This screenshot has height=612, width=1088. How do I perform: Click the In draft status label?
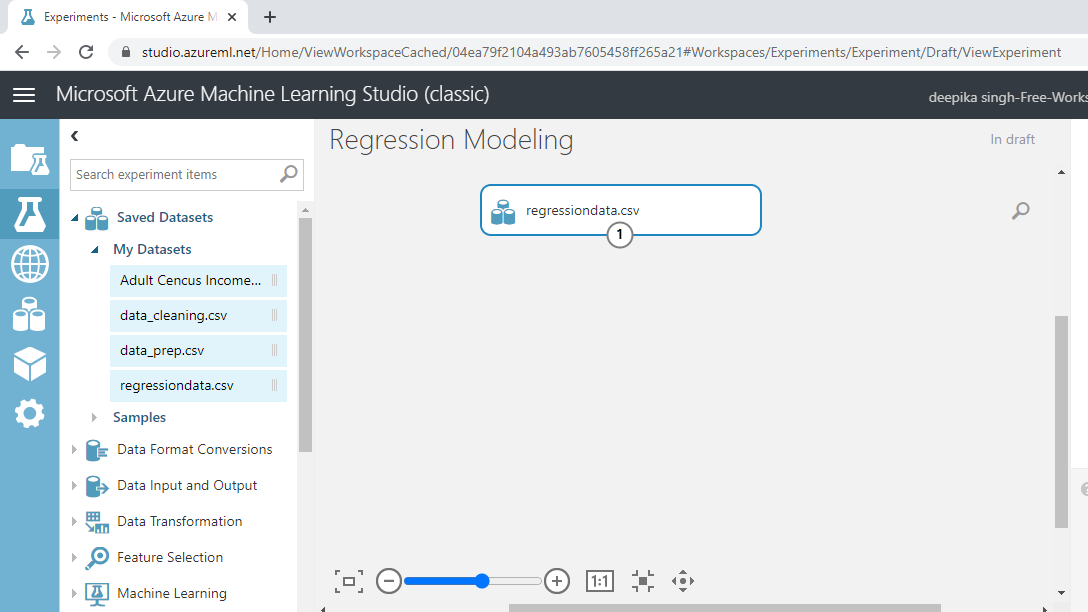(1012, 139)
